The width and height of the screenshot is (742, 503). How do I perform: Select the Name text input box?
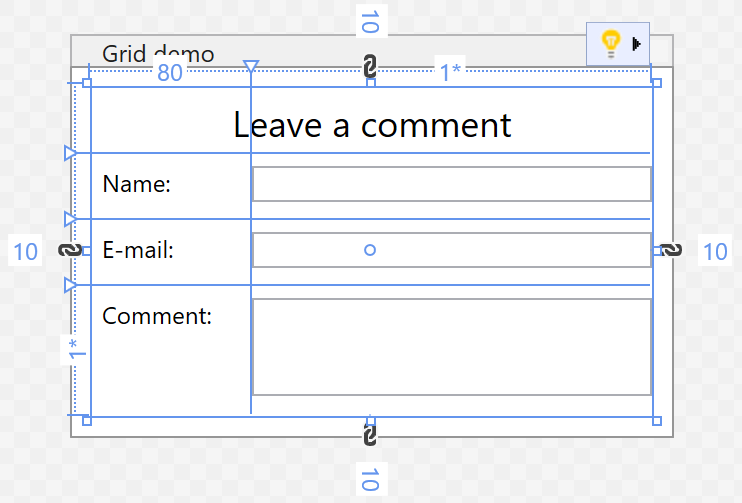pyautogui.click(x=451, y=184)
